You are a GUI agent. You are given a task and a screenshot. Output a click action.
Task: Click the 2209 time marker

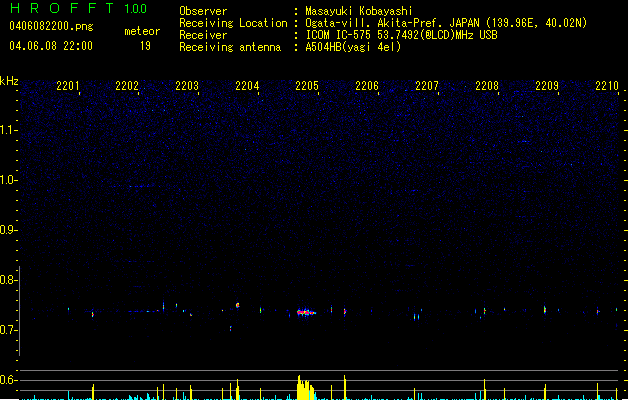click(x=547, y=85)
